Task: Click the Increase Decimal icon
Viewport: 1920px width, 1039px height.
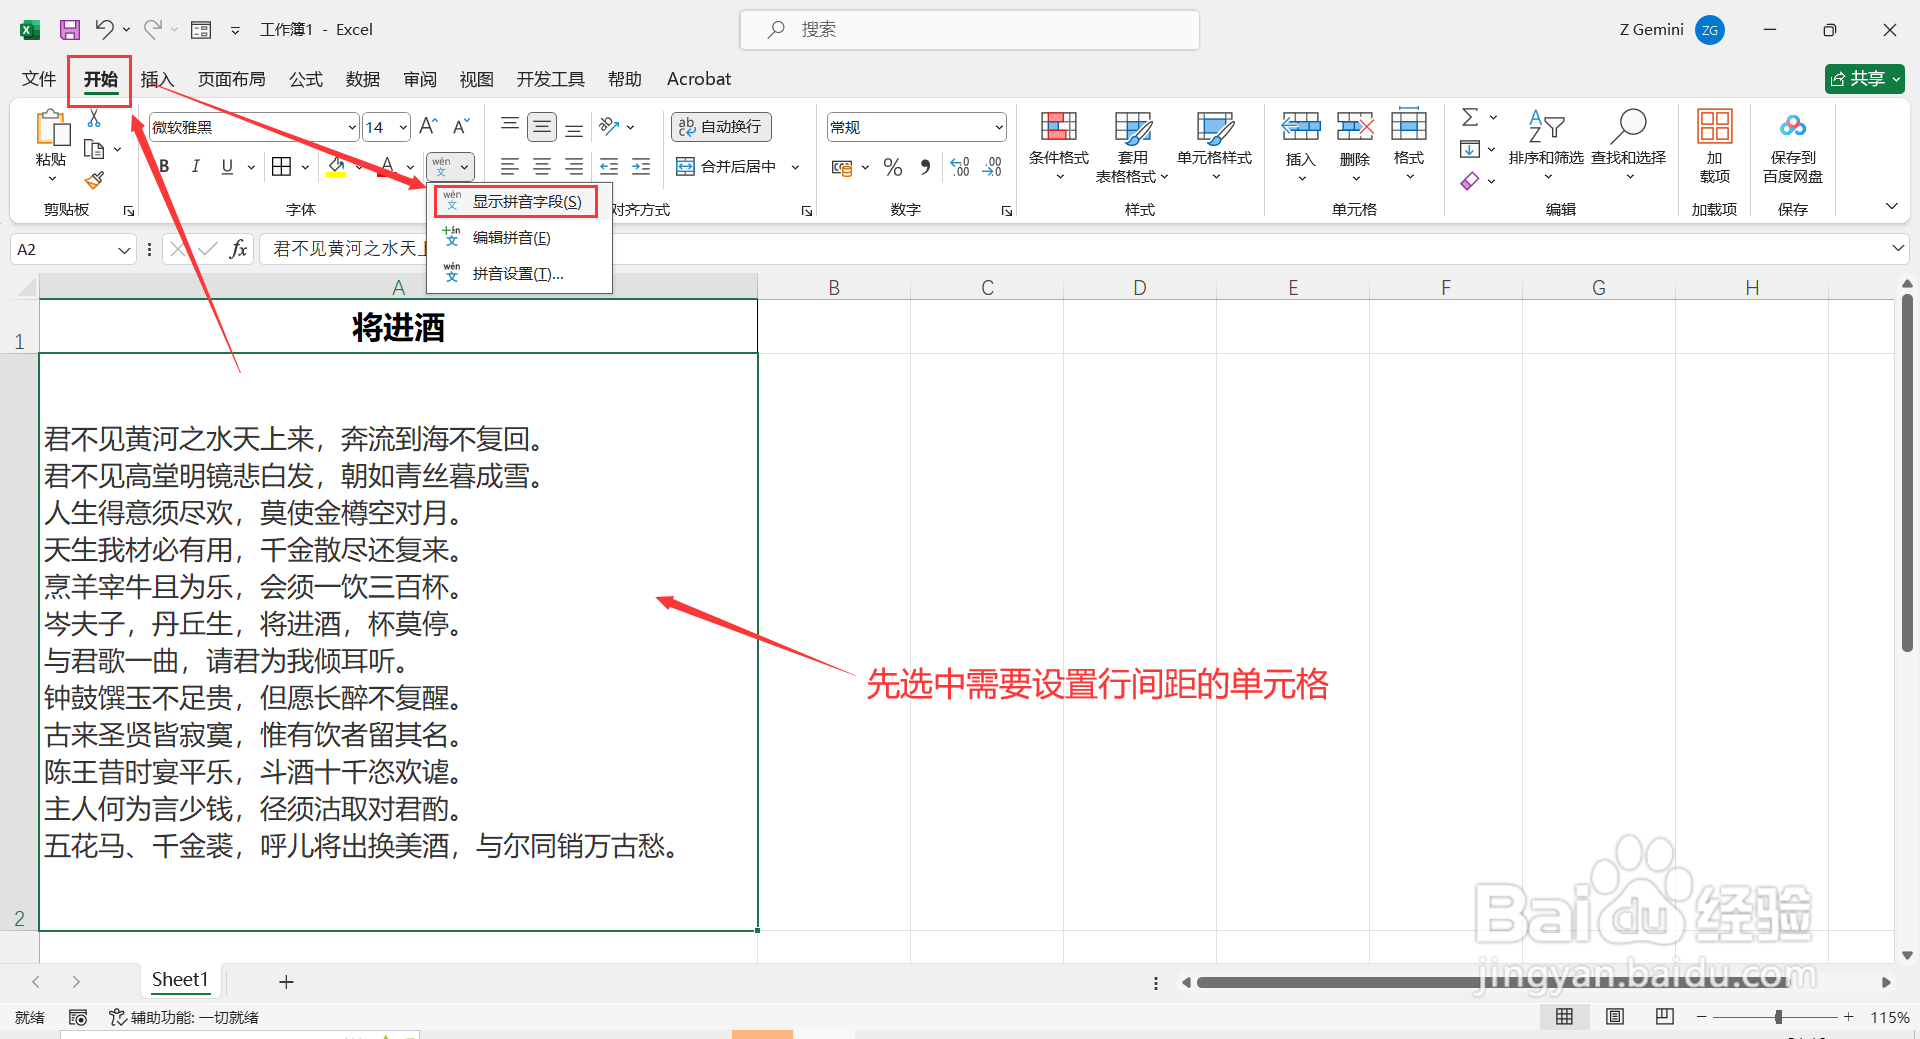Action: [959, 167]
